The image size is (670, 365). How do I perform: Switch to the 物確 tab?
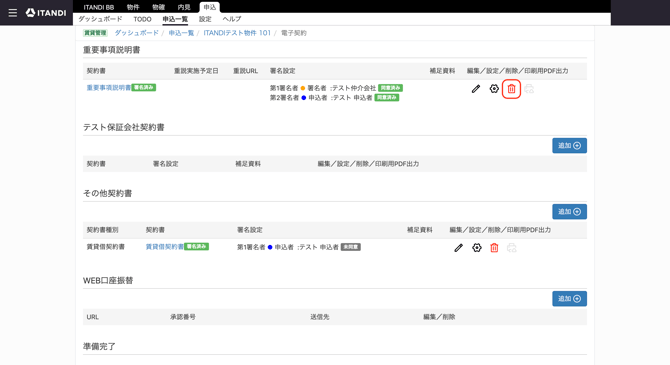(x=159, y=7)
